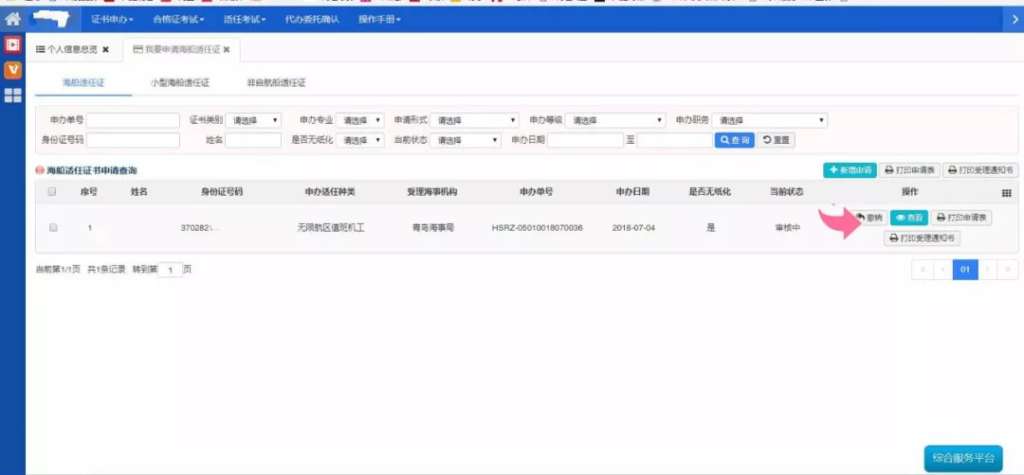Open the 合格证考试 menu

(178, 20)
